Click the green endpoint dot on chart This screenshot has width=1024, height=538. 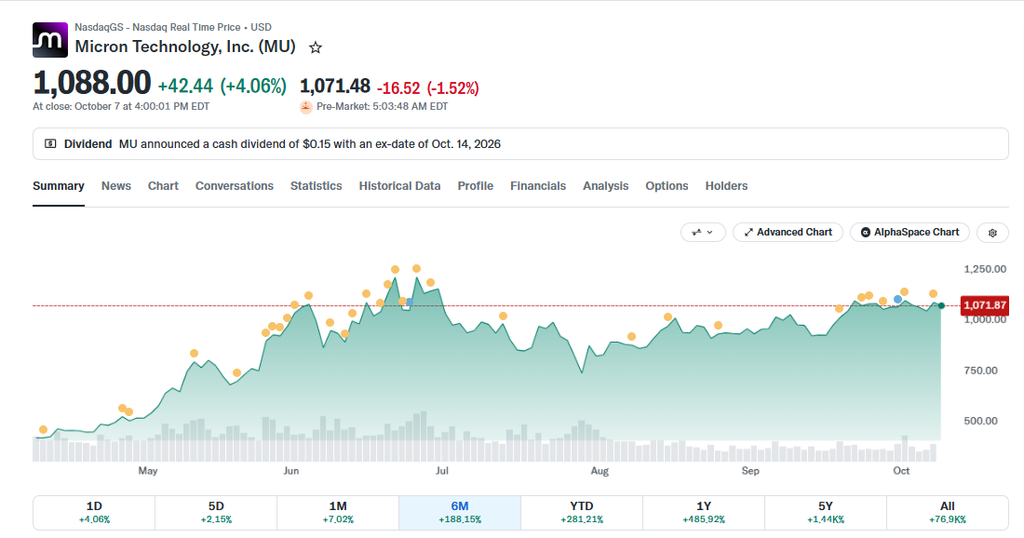(x=941, y=306)
